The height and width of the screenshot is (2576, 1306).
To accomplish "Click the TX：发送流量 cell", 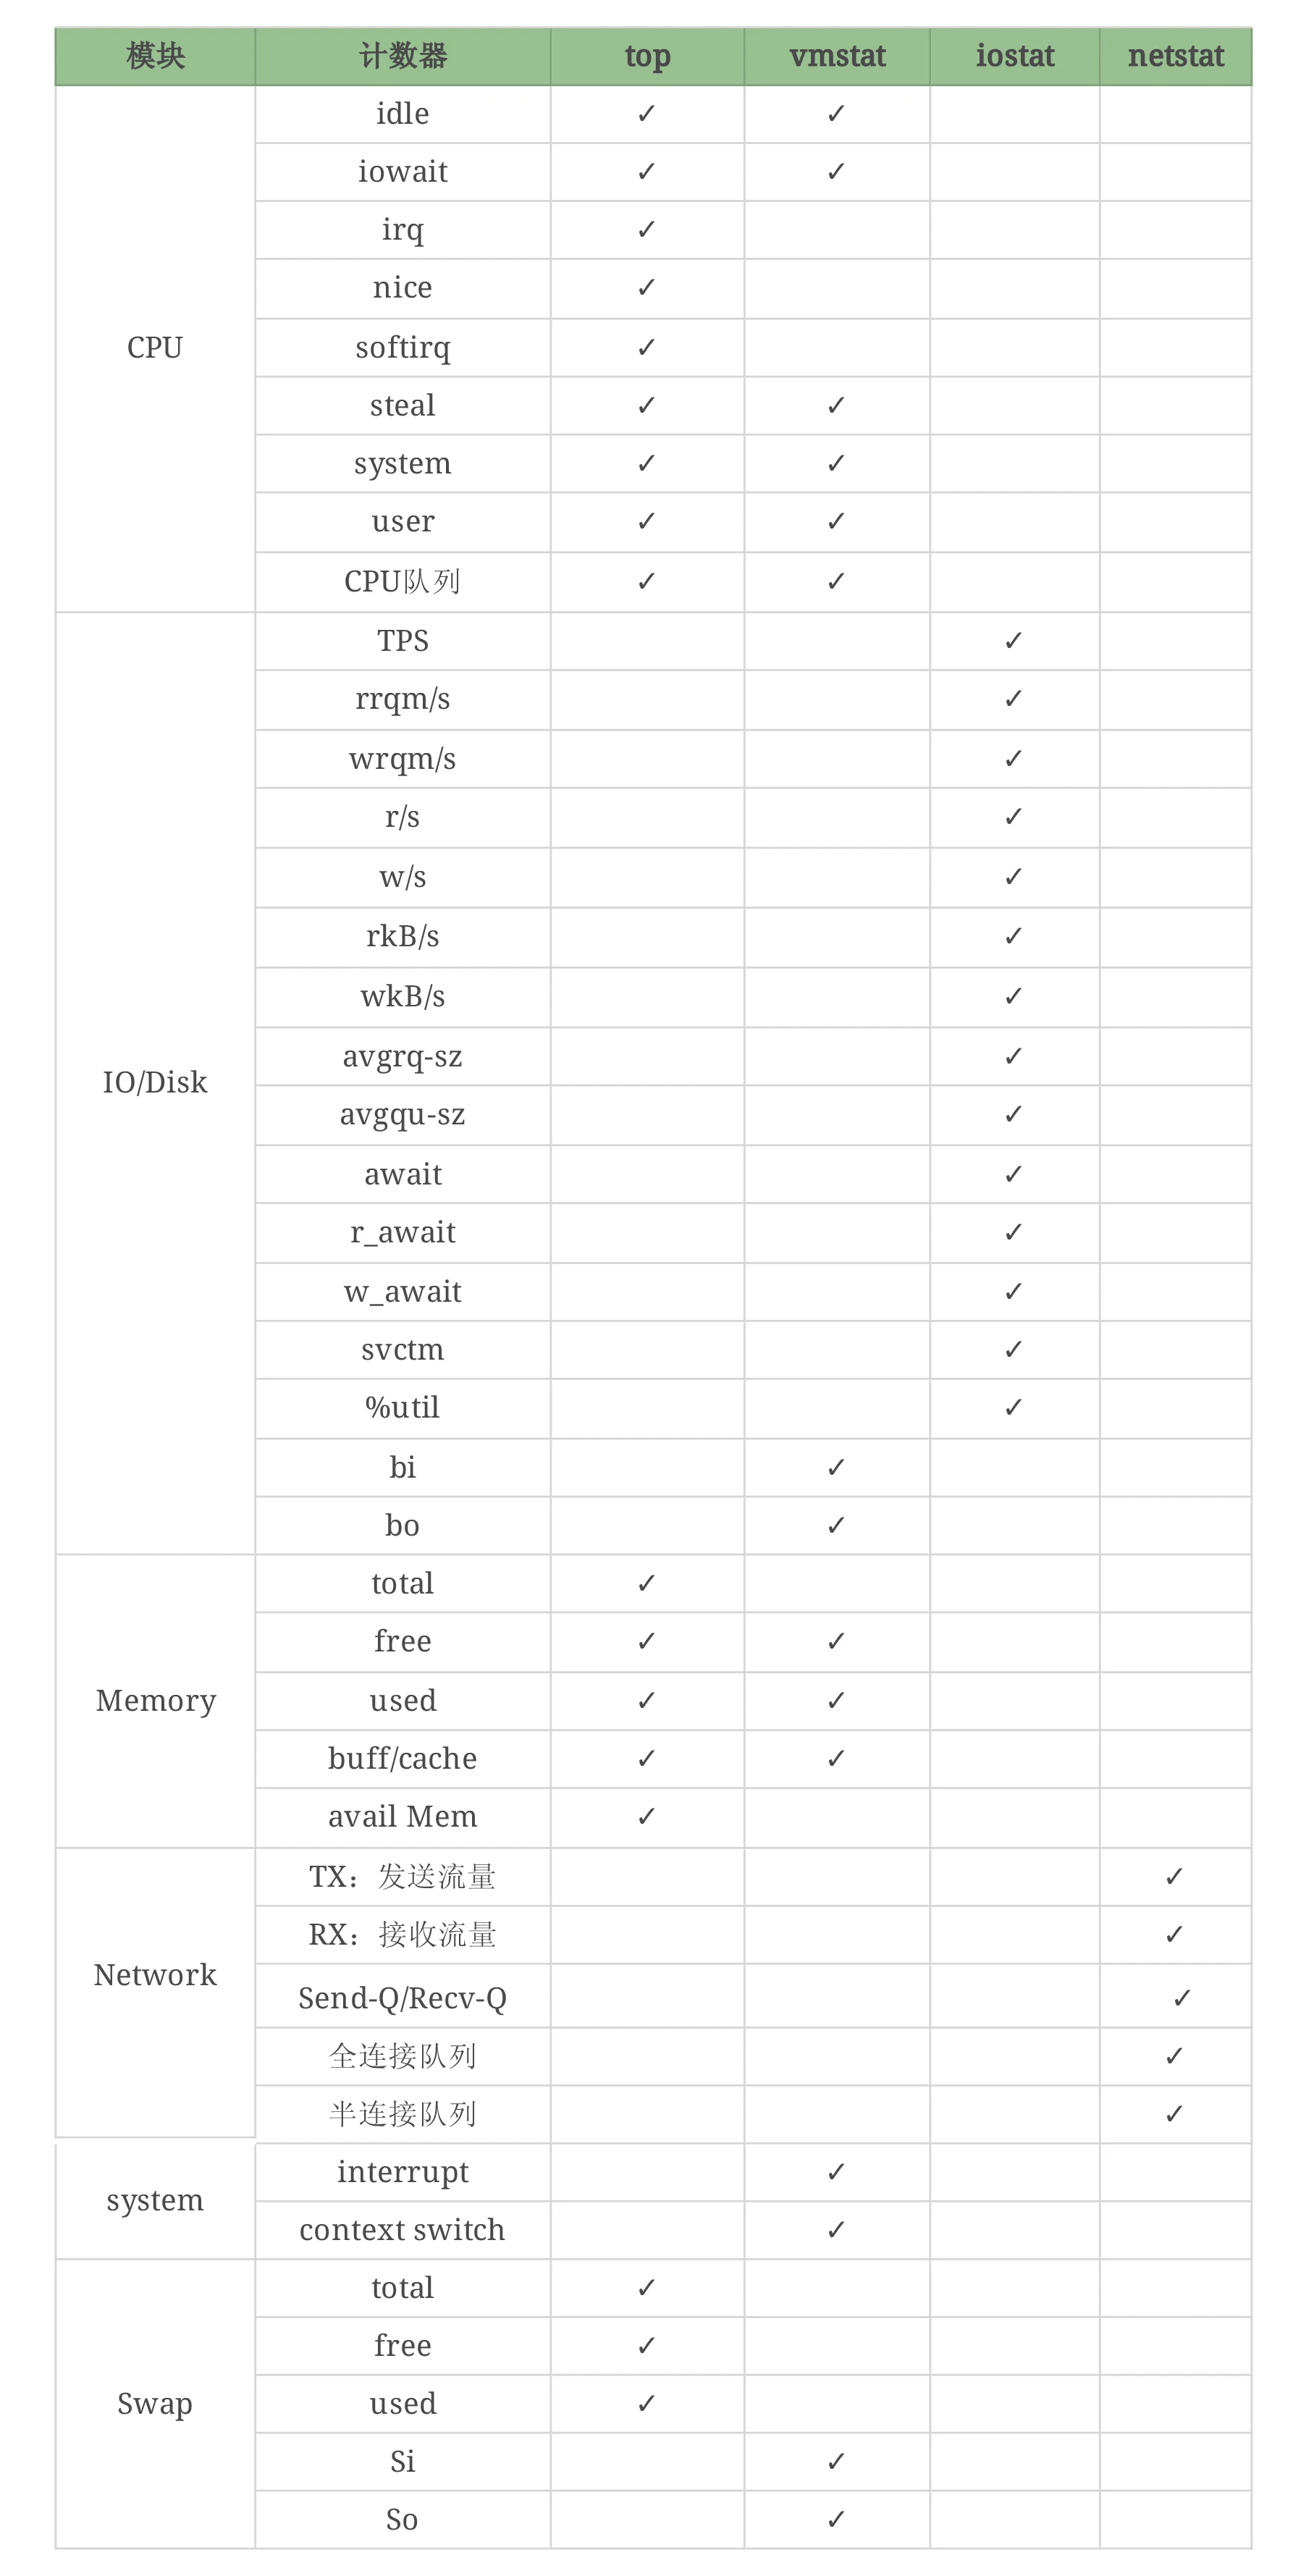I will click(403, 1876).
